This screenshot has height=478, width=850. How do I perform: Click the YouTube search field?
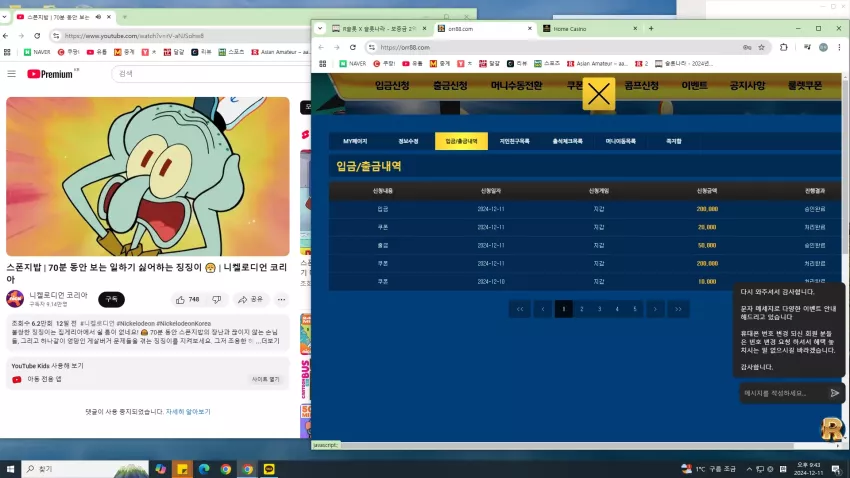pos(211,74)
